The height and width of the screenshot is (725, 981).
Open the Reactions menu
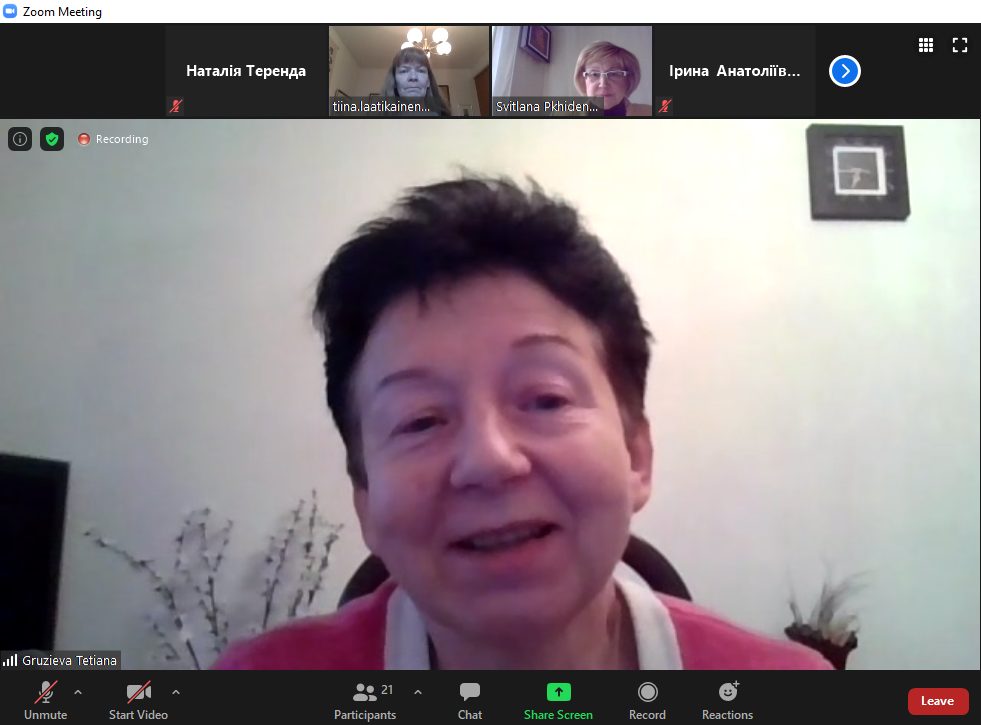pyautogui.click(x=727, y=700)
